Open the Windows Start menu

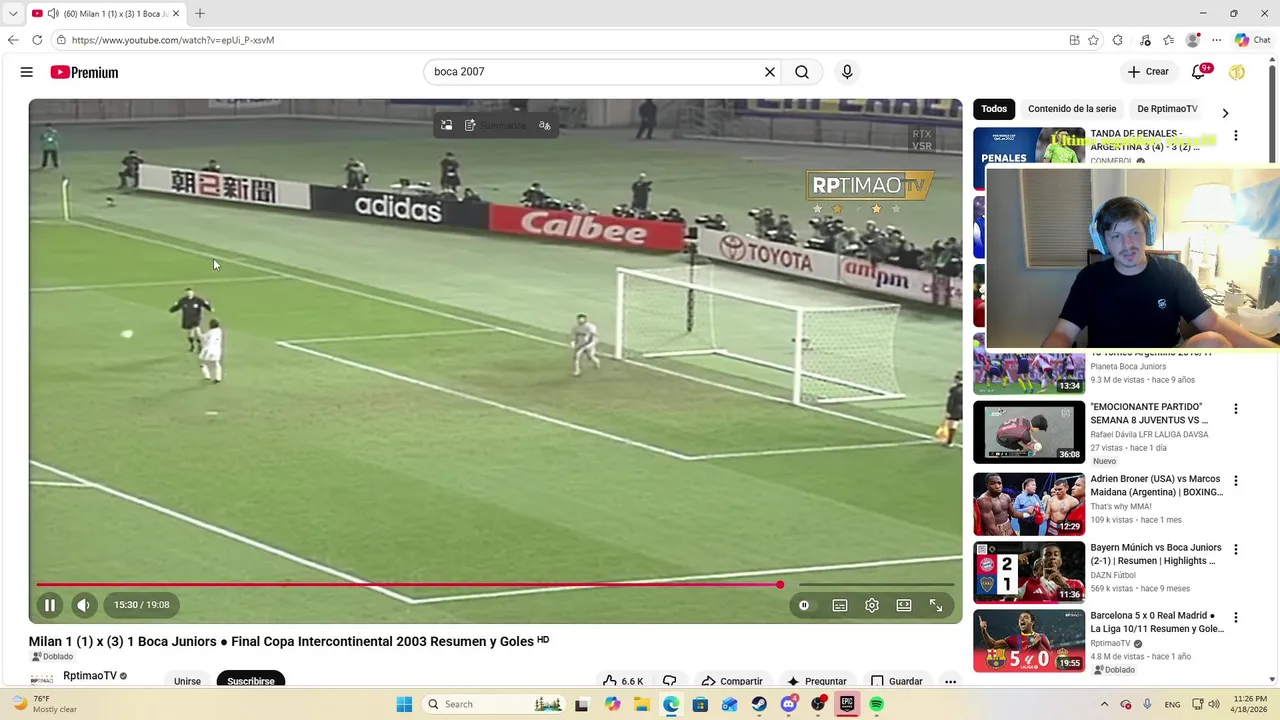coord(404,704)
